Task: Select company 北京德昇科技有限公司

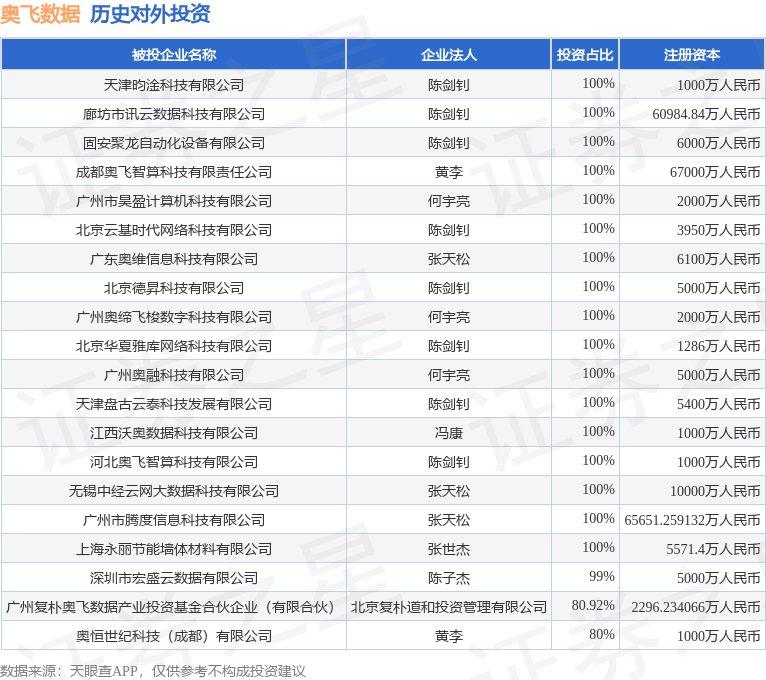Action: 174,288
